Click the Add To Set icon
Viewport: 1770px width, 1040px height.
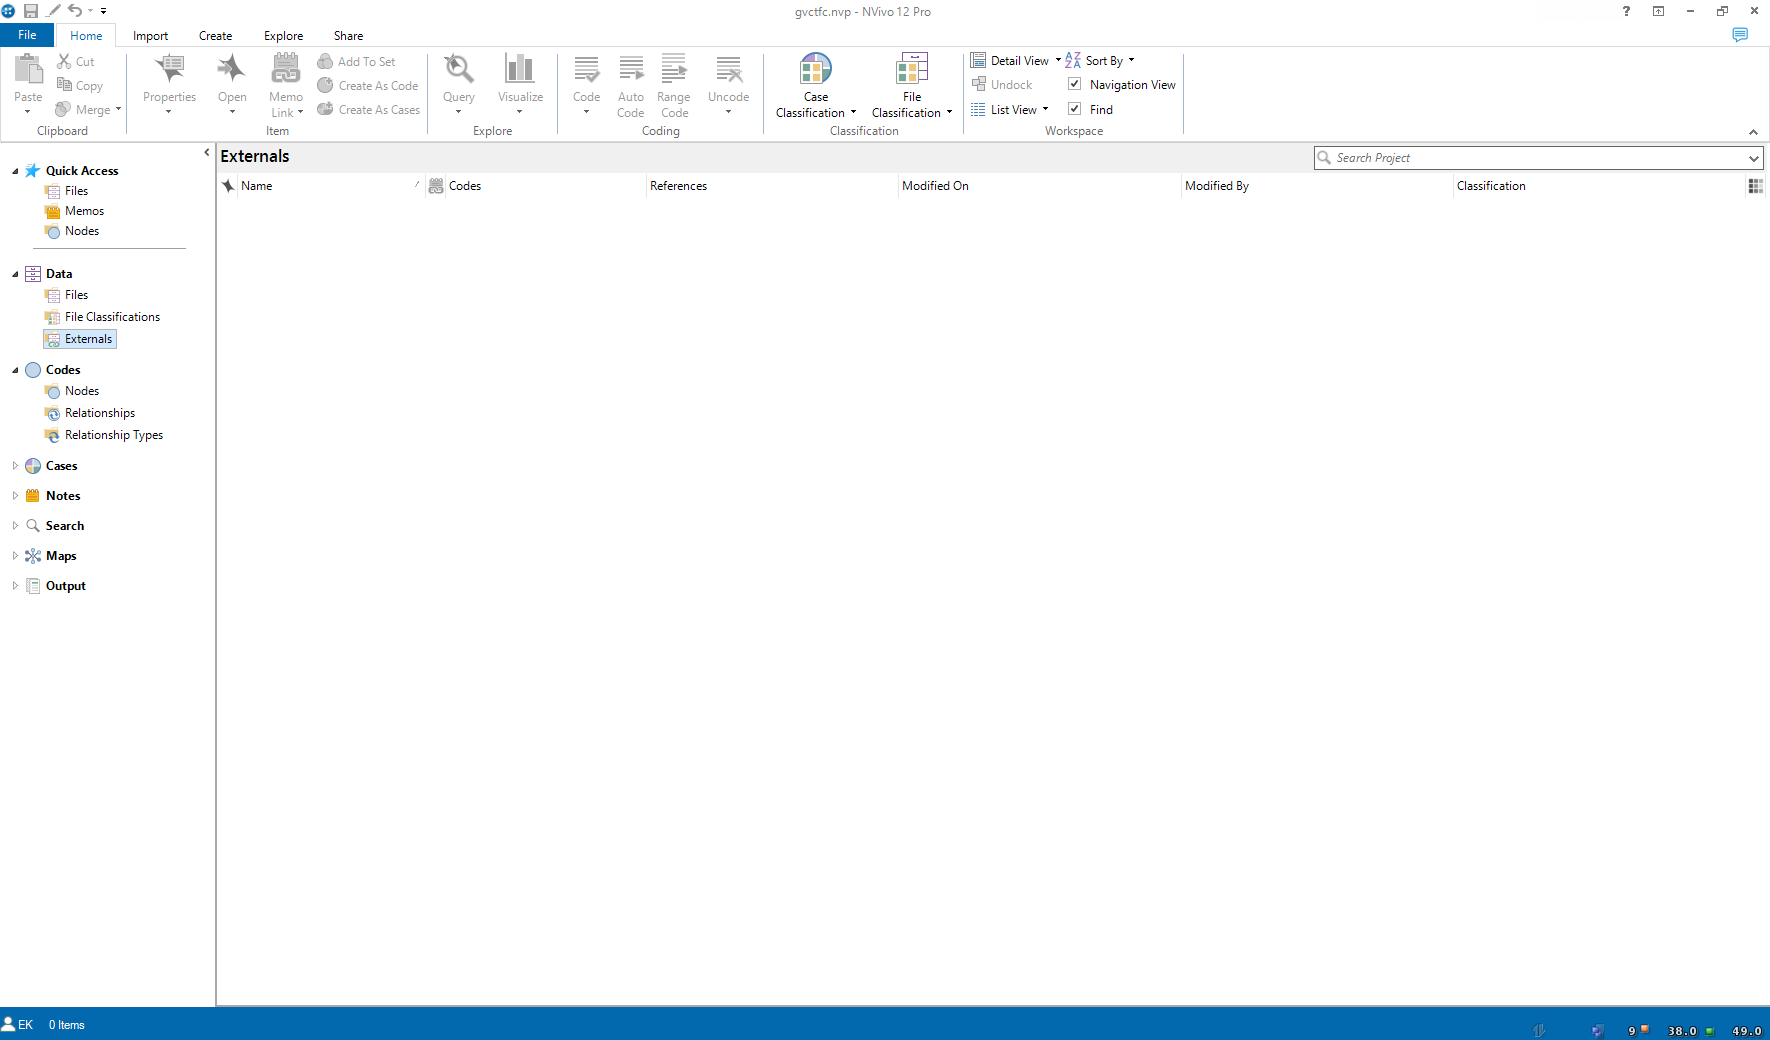[x=325, y=61]
